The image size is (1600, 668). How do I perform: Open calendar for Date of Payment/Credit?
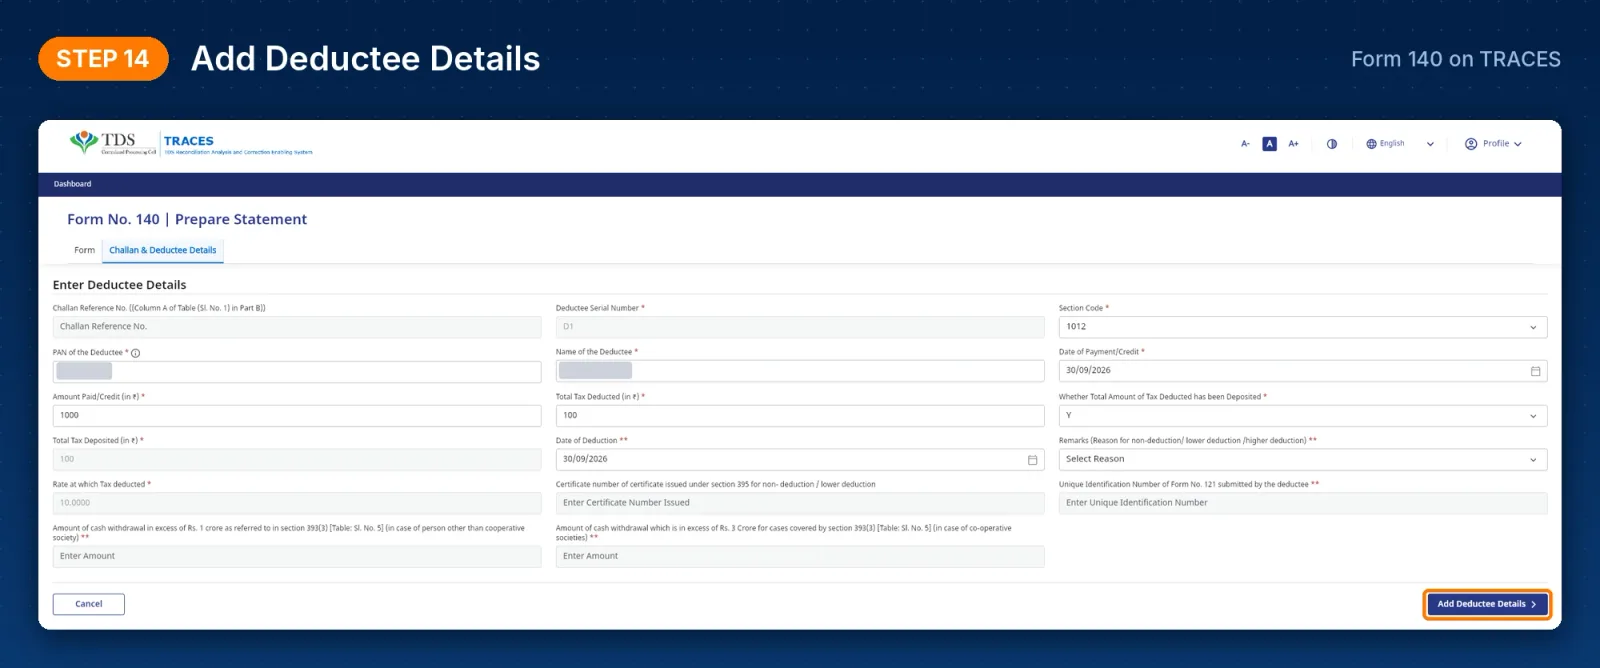click(x=1535, y=371)
